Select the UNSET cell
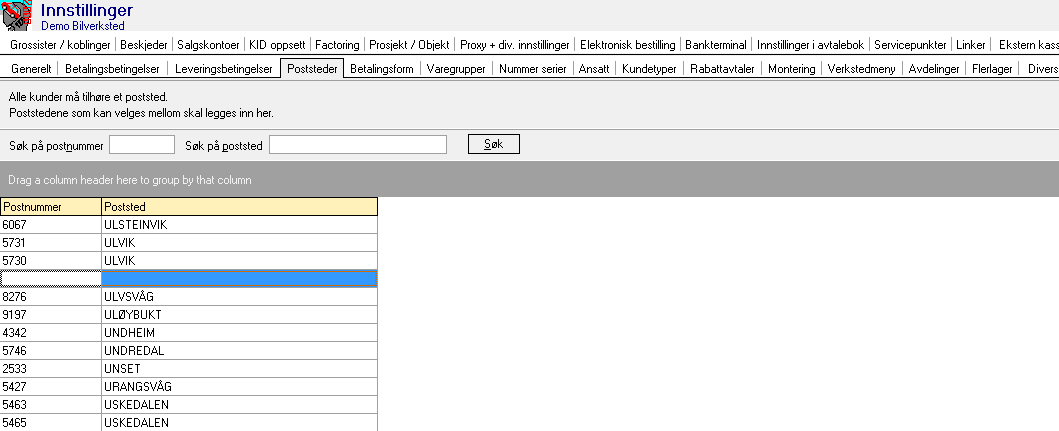This screenshot has height=431, width=1059. coord(240,369)
